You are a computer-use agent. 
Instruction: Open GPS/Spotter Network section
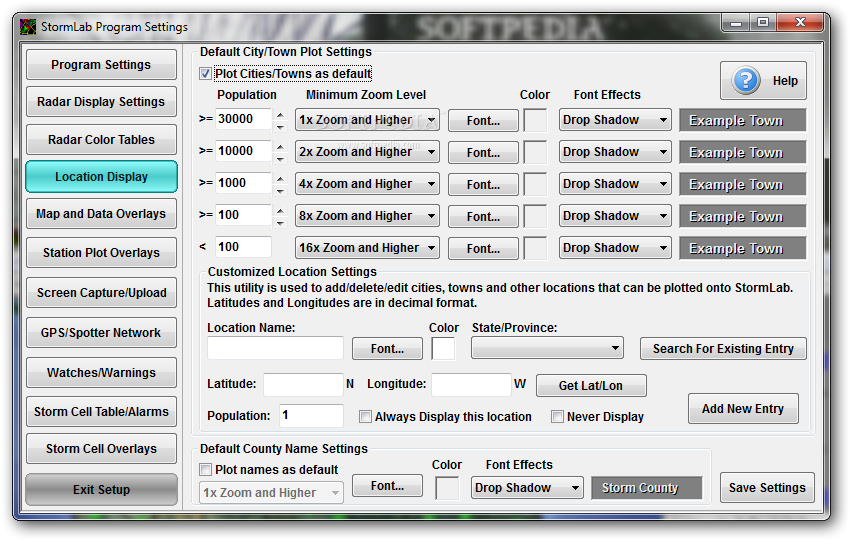point(101,333)
